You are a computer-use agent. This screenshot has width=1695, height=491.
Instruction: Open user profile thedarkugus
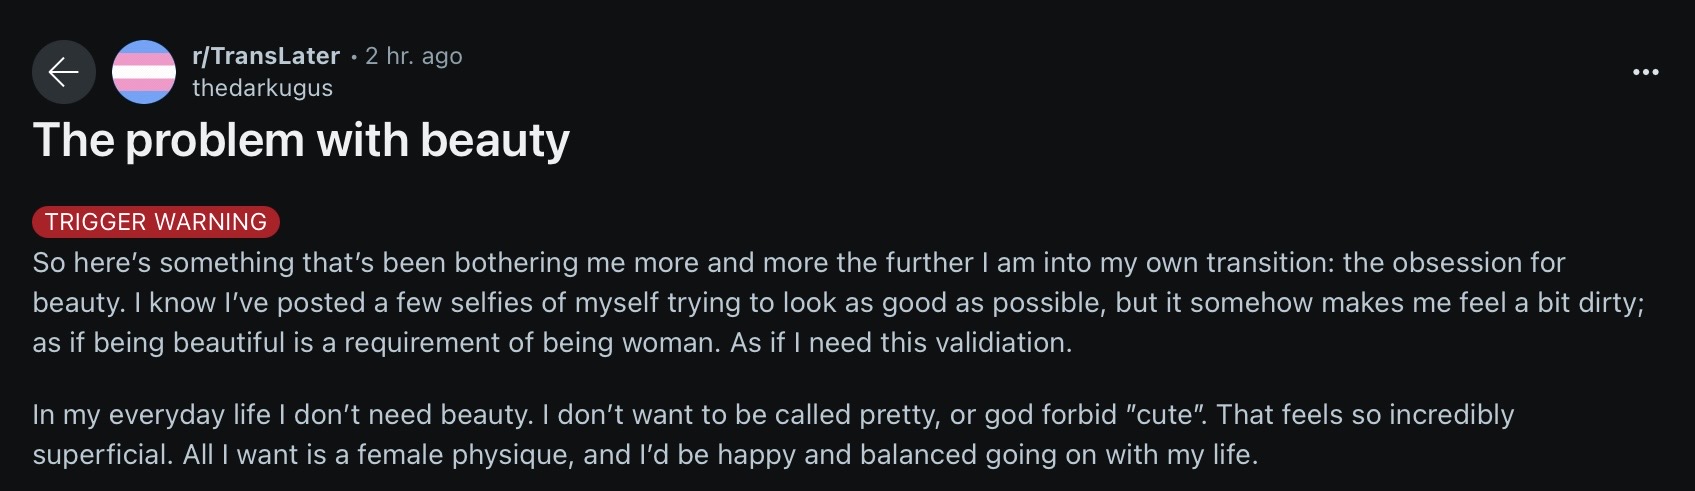pyautogui.click(x=262, y=88)
